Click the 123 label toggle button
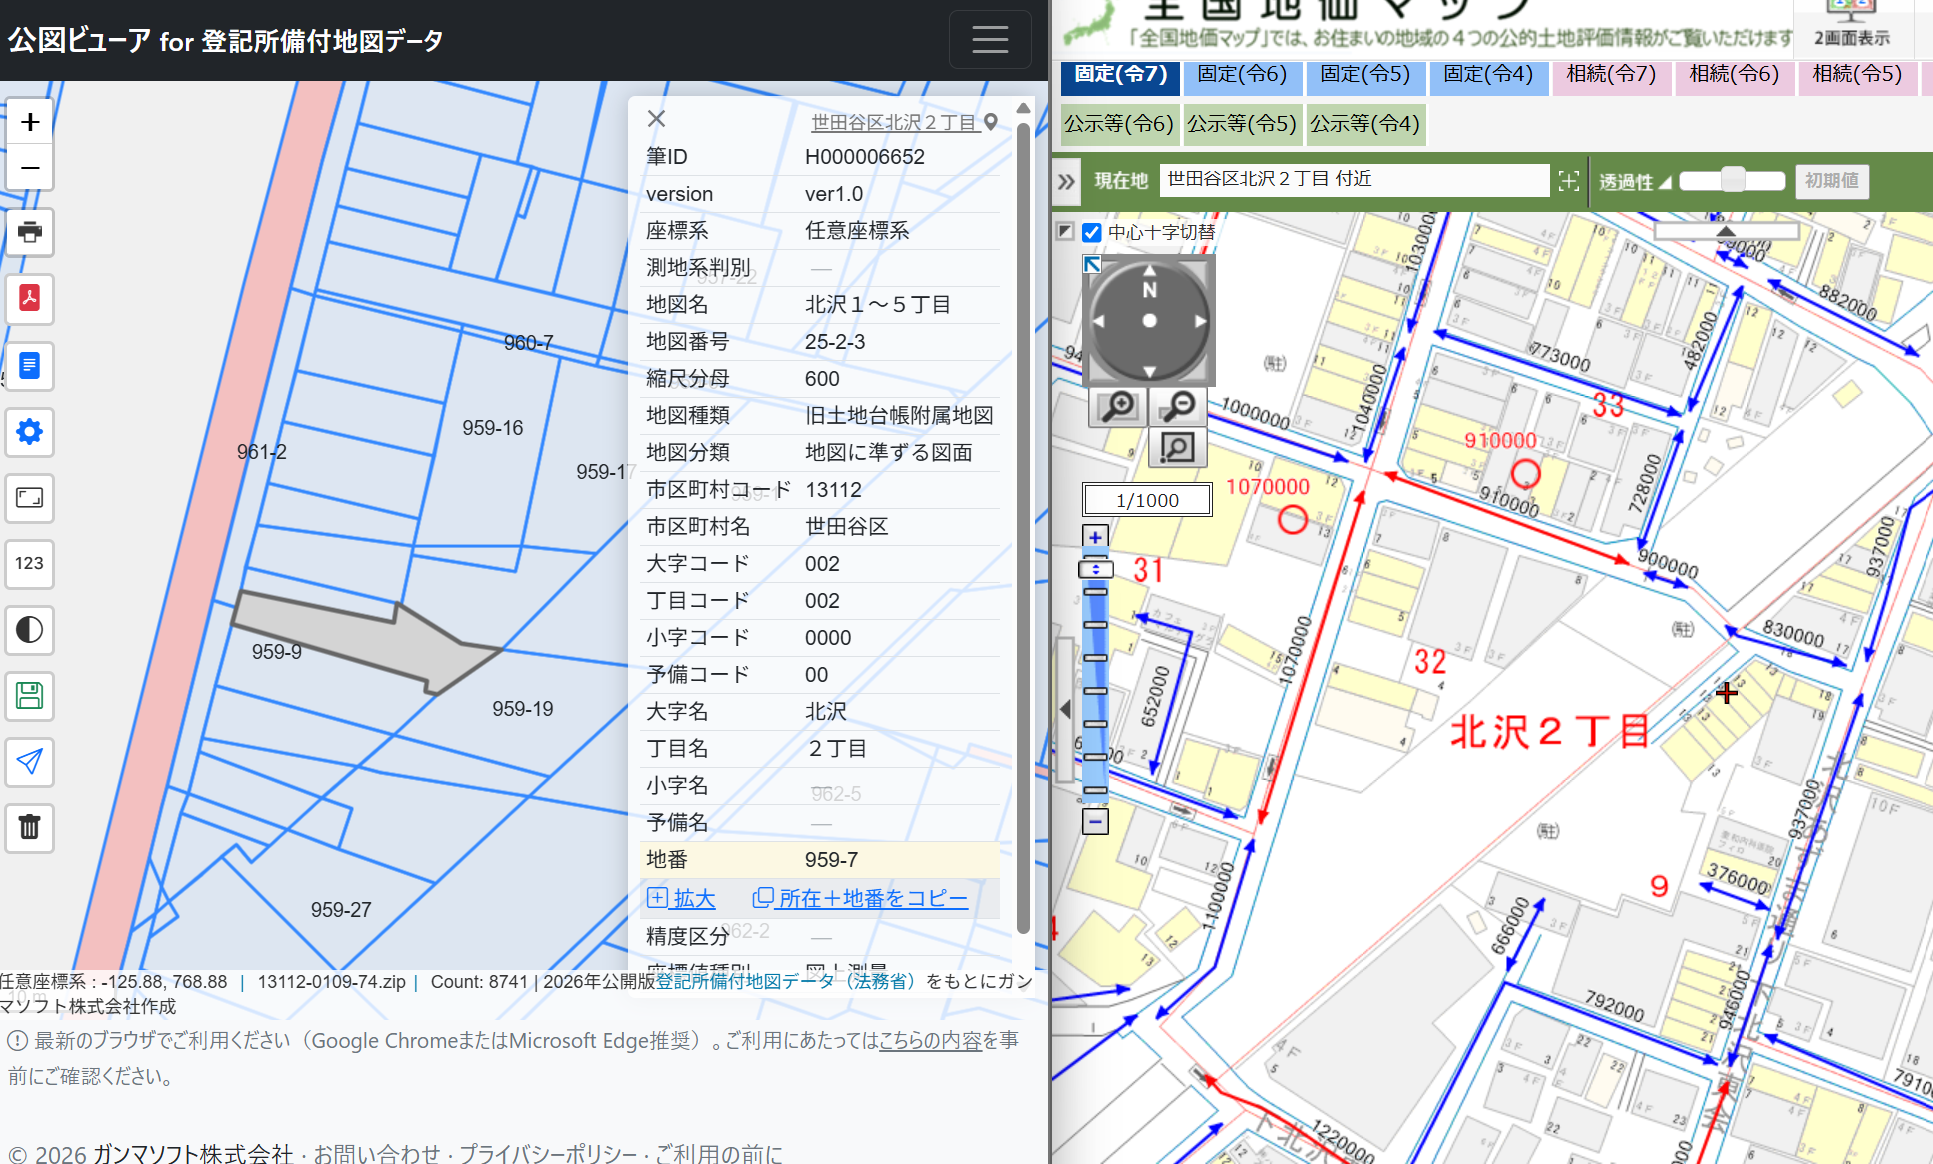The width and height of the screenshot is (1933, 1164). click(30, 563)
